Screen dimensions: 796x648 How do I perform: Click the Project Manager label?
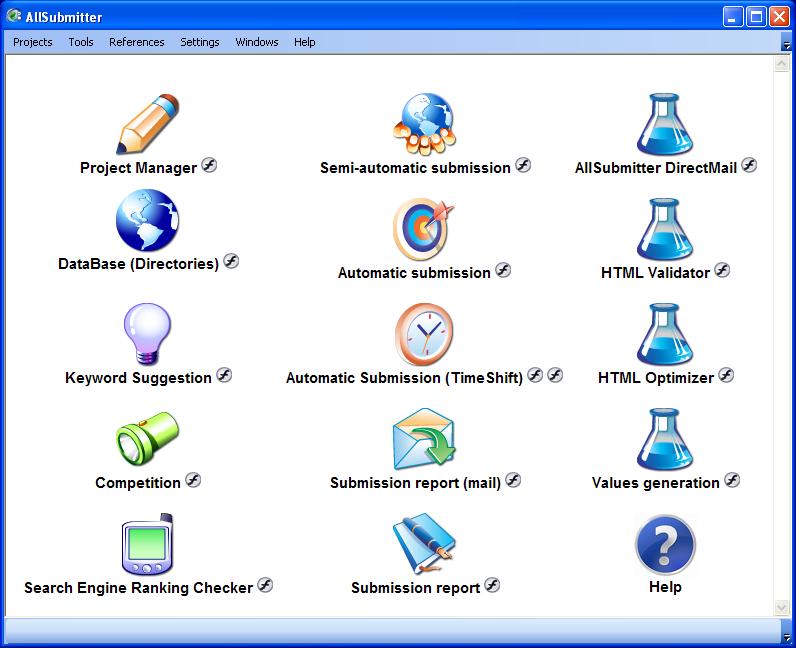pyautogui.click(x=138, y=168)
